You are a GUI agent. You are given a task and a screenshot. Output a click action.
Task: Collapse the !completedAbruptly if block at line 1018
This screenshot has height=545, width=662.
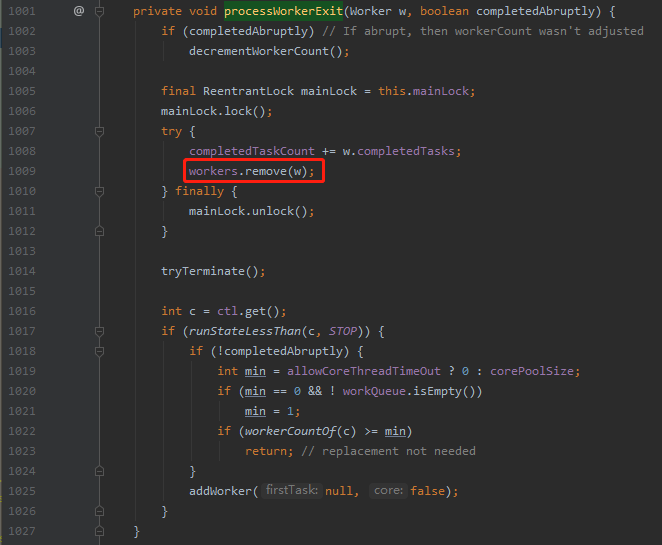tap(100, 352)
